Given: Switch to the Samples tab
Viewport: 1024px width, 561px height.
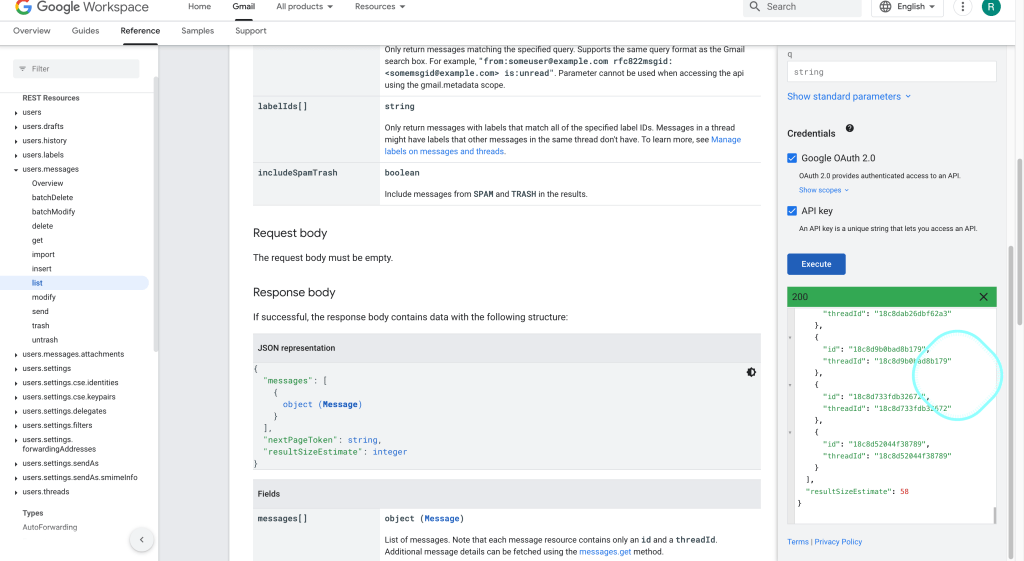Looking at the screenshot, I should pos(197,31).
